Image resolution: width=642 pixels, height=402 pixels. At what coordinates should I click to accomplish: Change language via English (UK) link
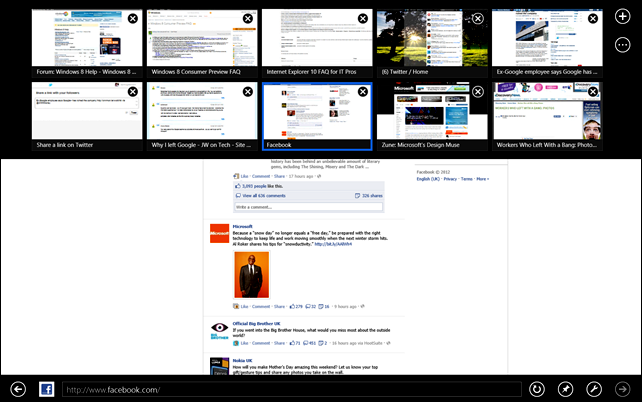pyautogui.click(x=428, y=179)
